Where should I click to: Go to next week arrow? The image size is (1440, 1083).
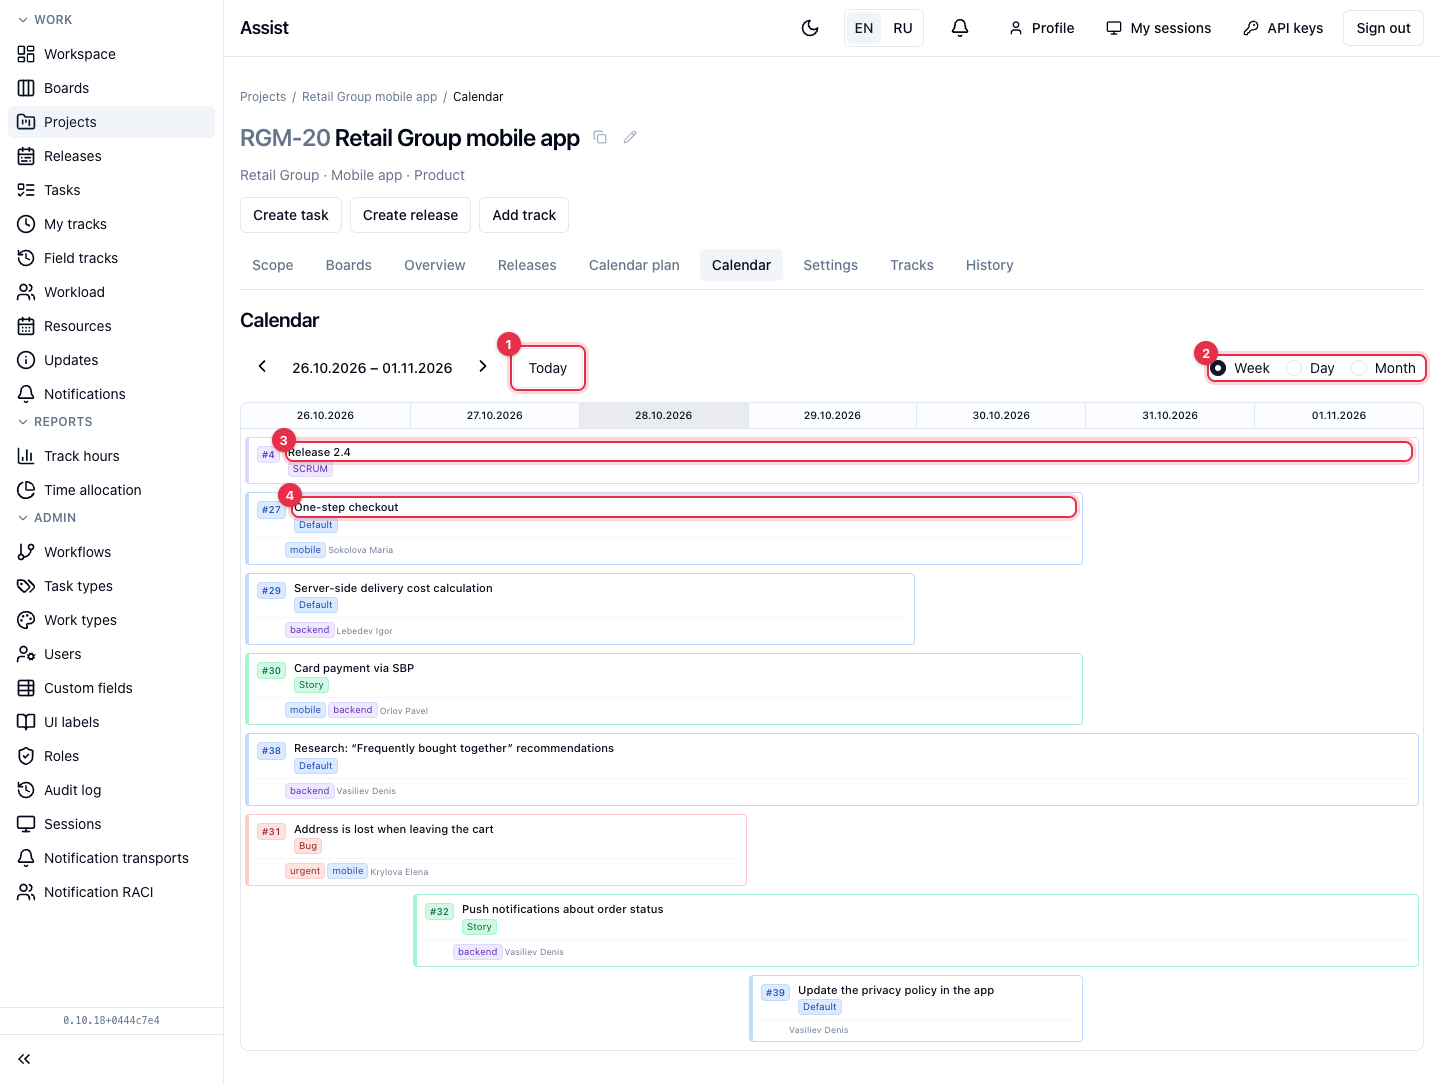pyautogui.click(x=483, y=367)
